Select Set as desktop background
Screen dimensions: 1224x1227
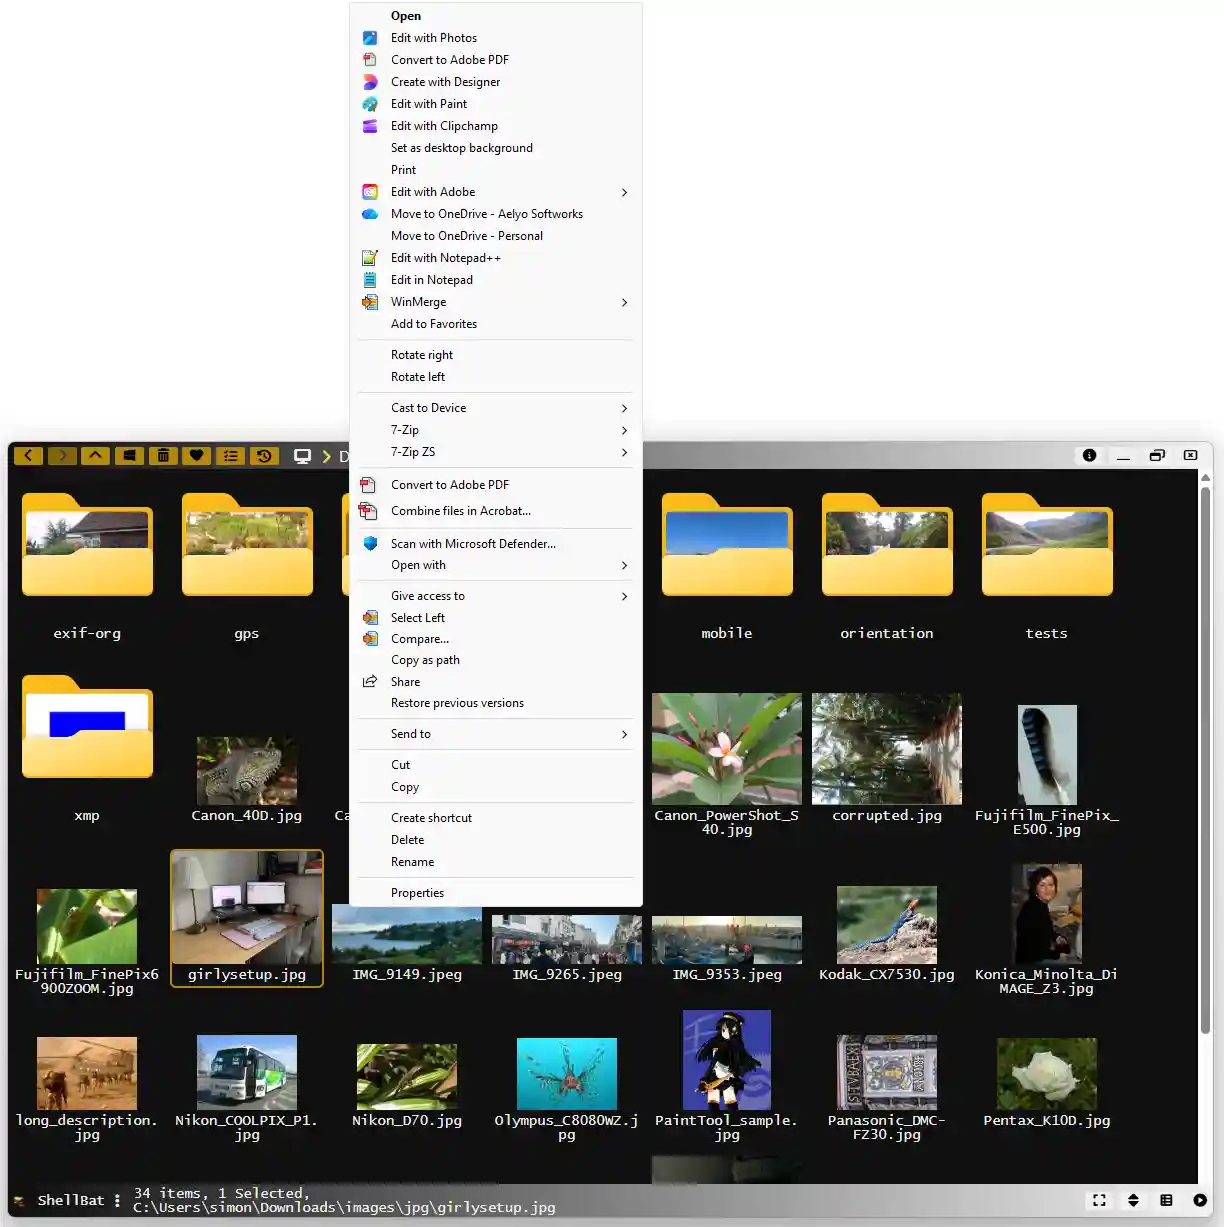point(462,147)
